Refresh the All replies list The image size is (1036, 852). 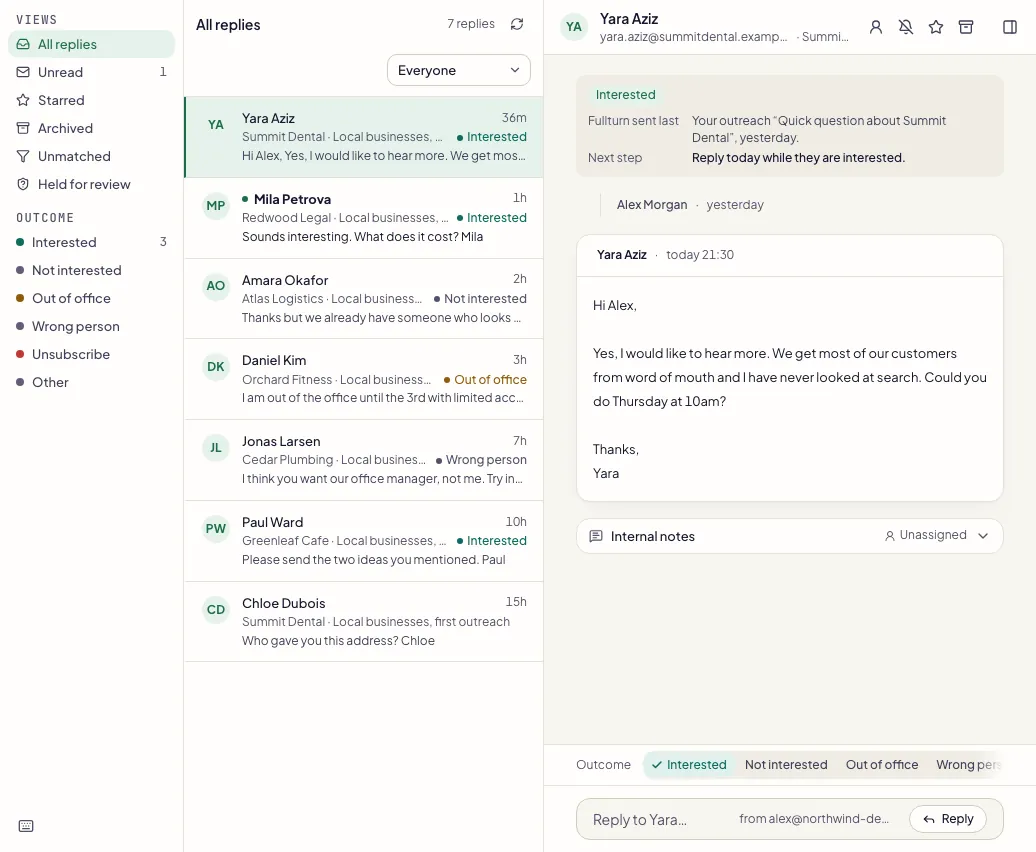[x=517, y=24]
